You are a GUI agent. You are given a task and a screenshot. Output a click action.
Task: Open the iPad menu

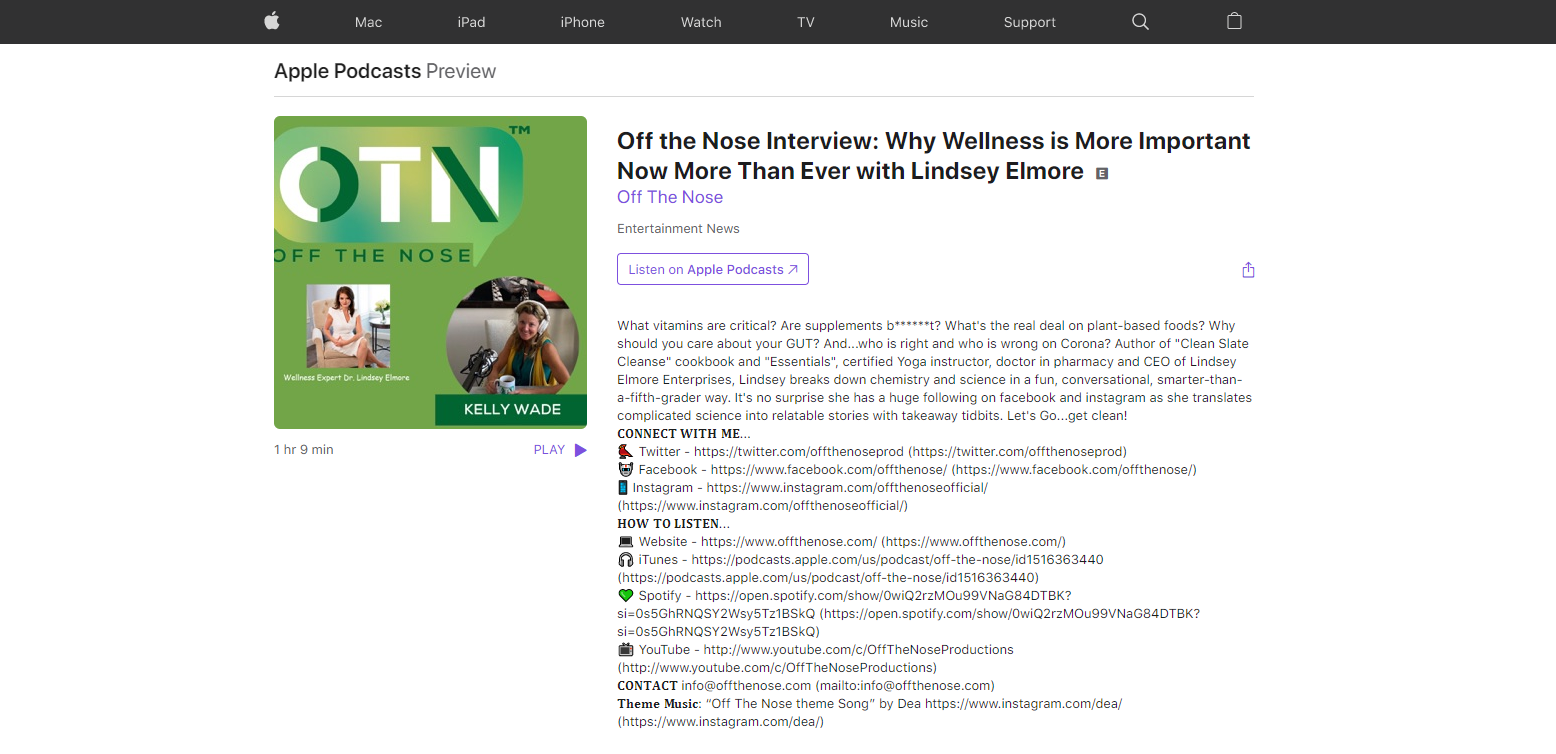click(471, 22)
